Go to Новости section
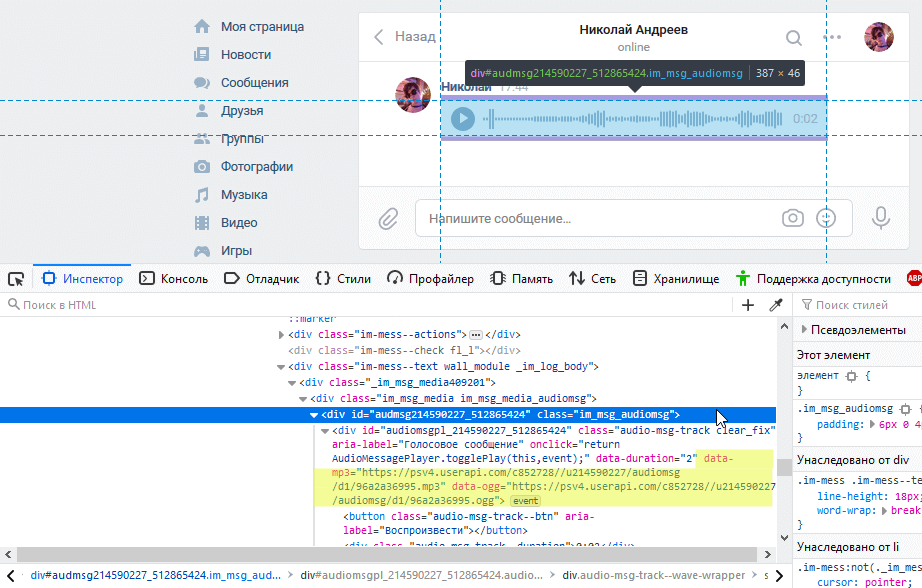This screenshot has height=588, width=922. tap(233, 55)
